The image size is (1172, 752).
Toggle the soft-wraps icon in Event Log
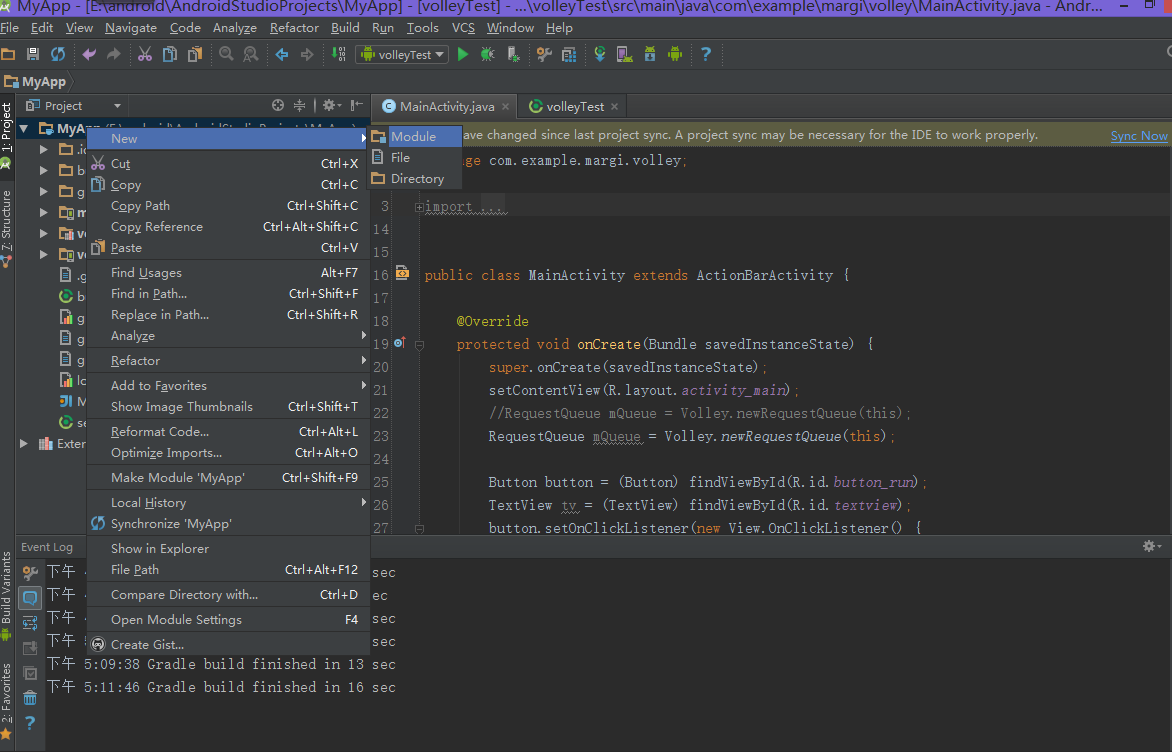pos(30,623)
